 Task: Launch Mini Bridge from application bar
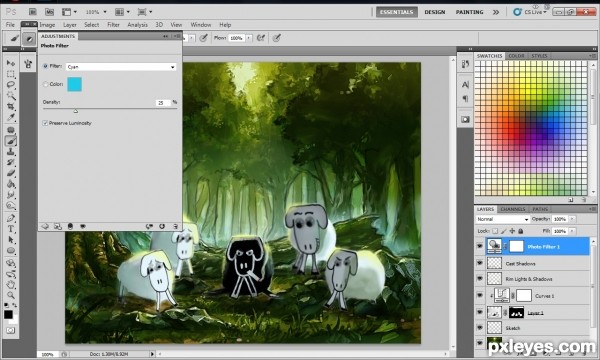click(49, 12)
